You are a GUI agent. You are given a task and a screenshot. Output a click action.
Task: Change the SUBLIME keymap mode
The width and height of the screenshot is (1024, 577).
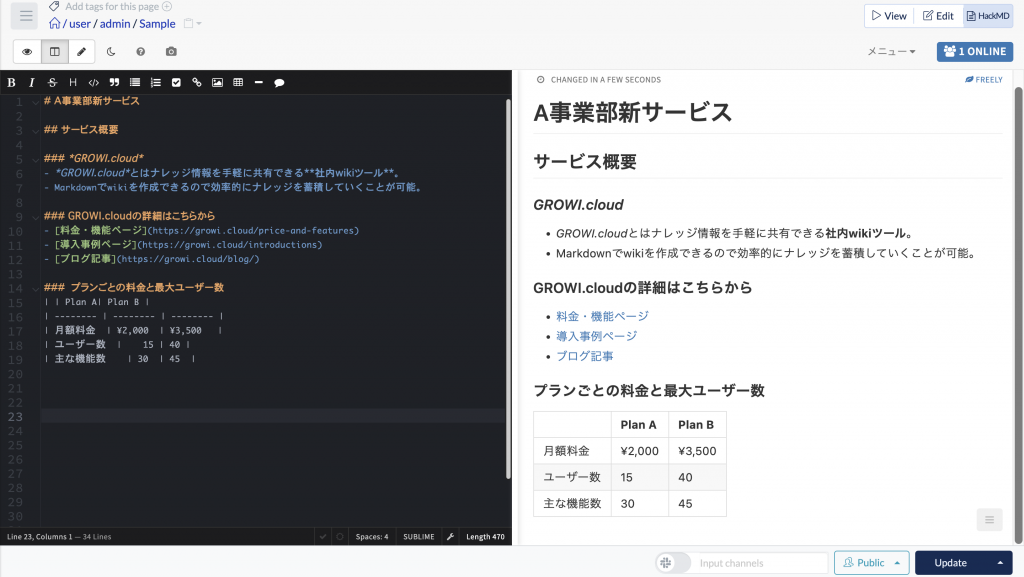pyautogui.click(x=419, y=537)
